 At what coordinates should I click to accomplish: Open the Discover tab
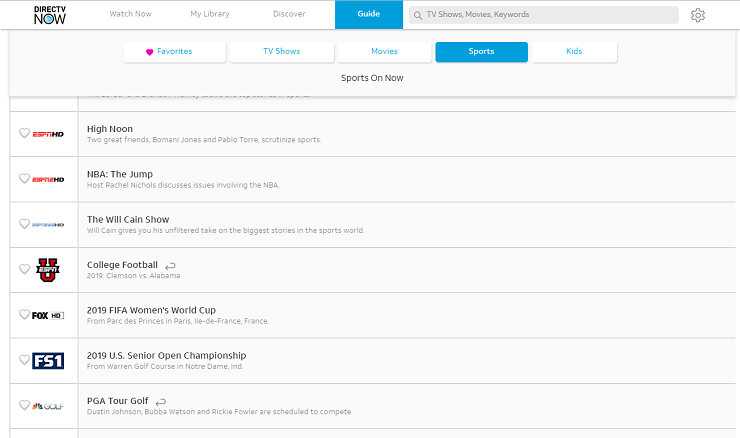[289, 14]
